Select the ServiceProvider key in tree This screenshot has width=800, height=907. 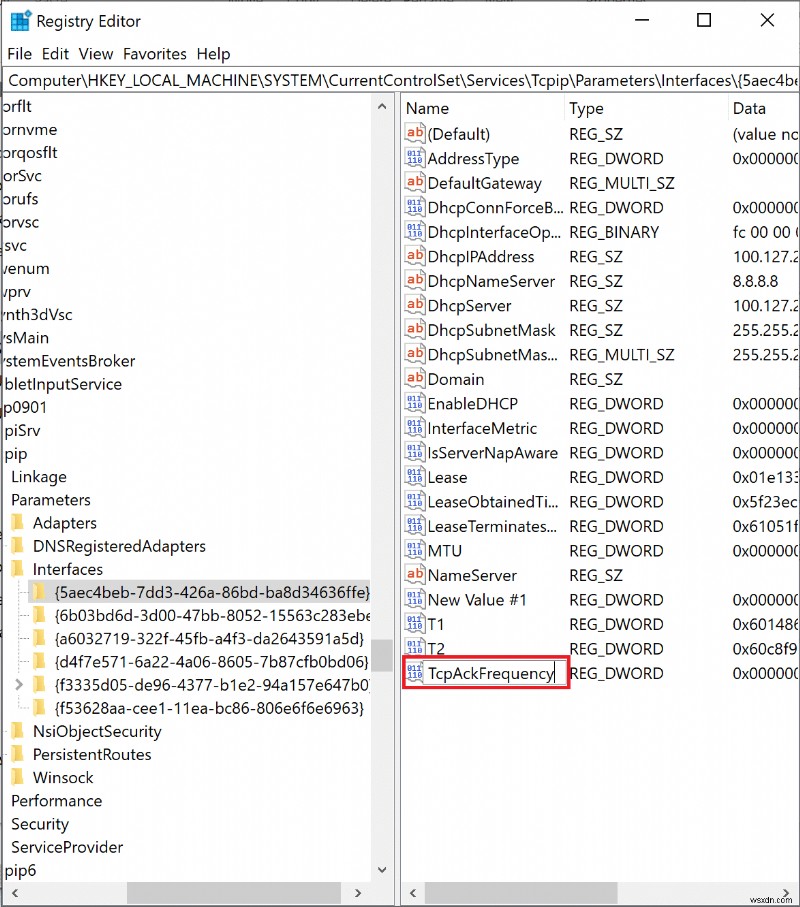coord(67,847)
